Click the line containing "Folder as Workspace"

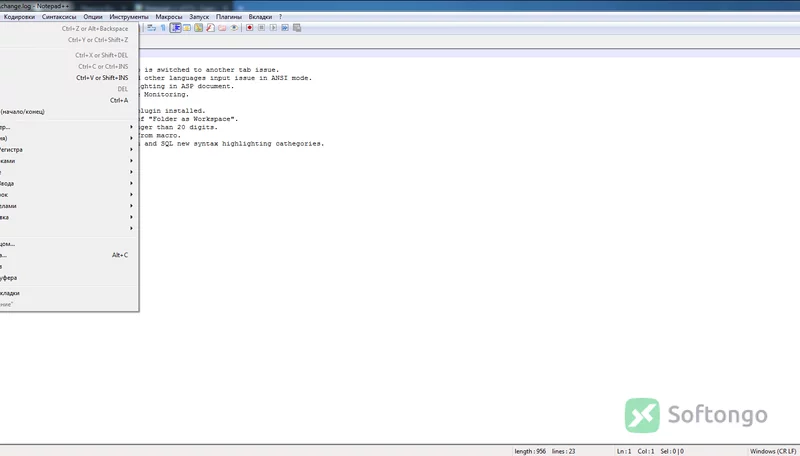point(189,119)
